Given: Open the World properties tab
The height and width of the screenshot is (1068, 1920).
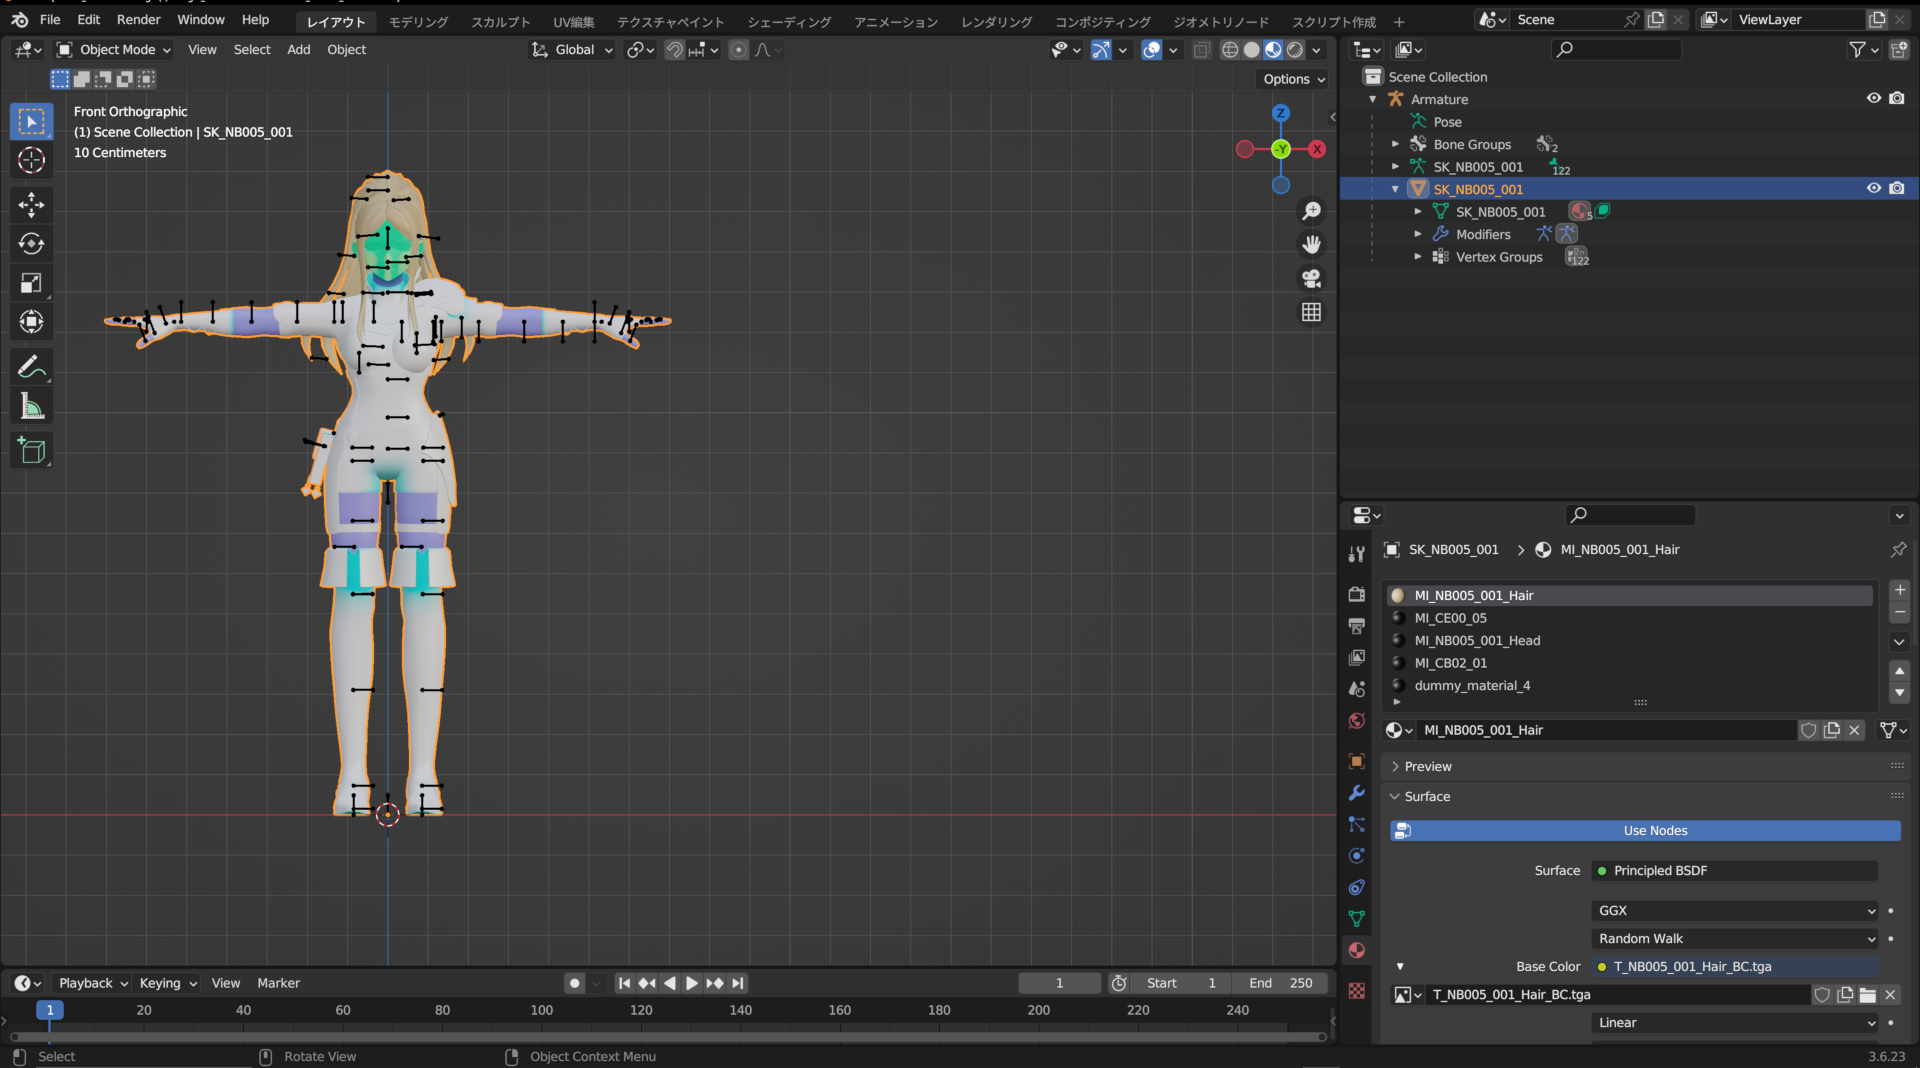Looking at the screenshot, I should click(x=1356, y=722).
